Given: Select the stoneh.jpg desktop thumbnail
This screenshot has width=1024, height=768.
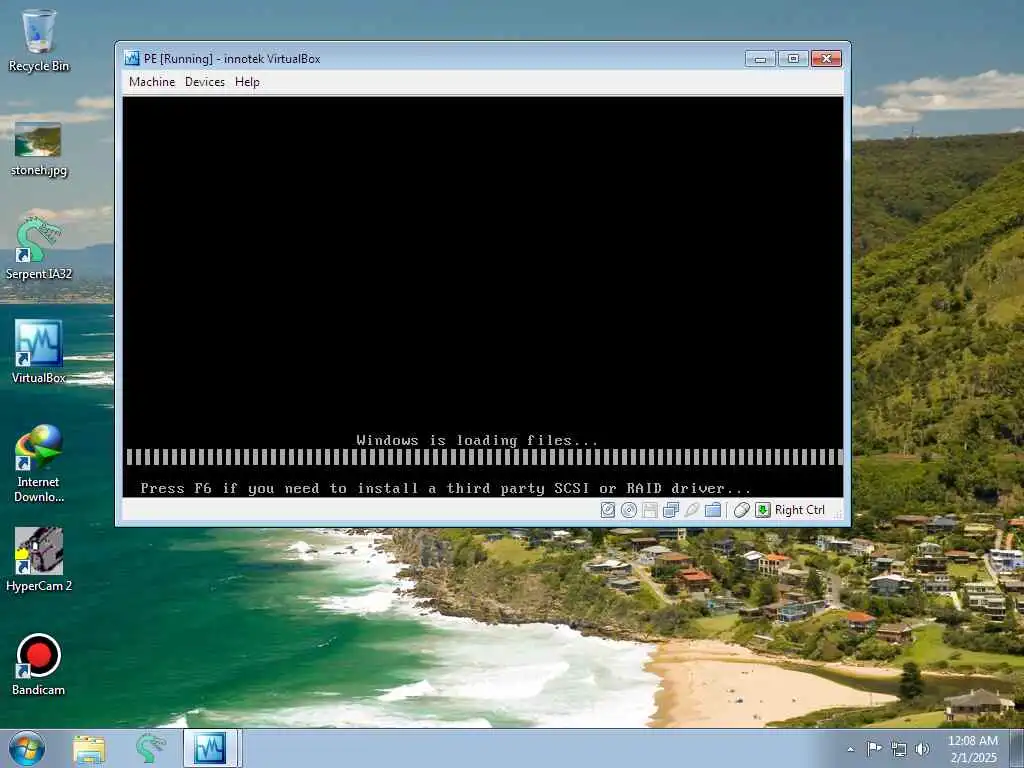Looking at the screenshot, I should pos(39,150).
